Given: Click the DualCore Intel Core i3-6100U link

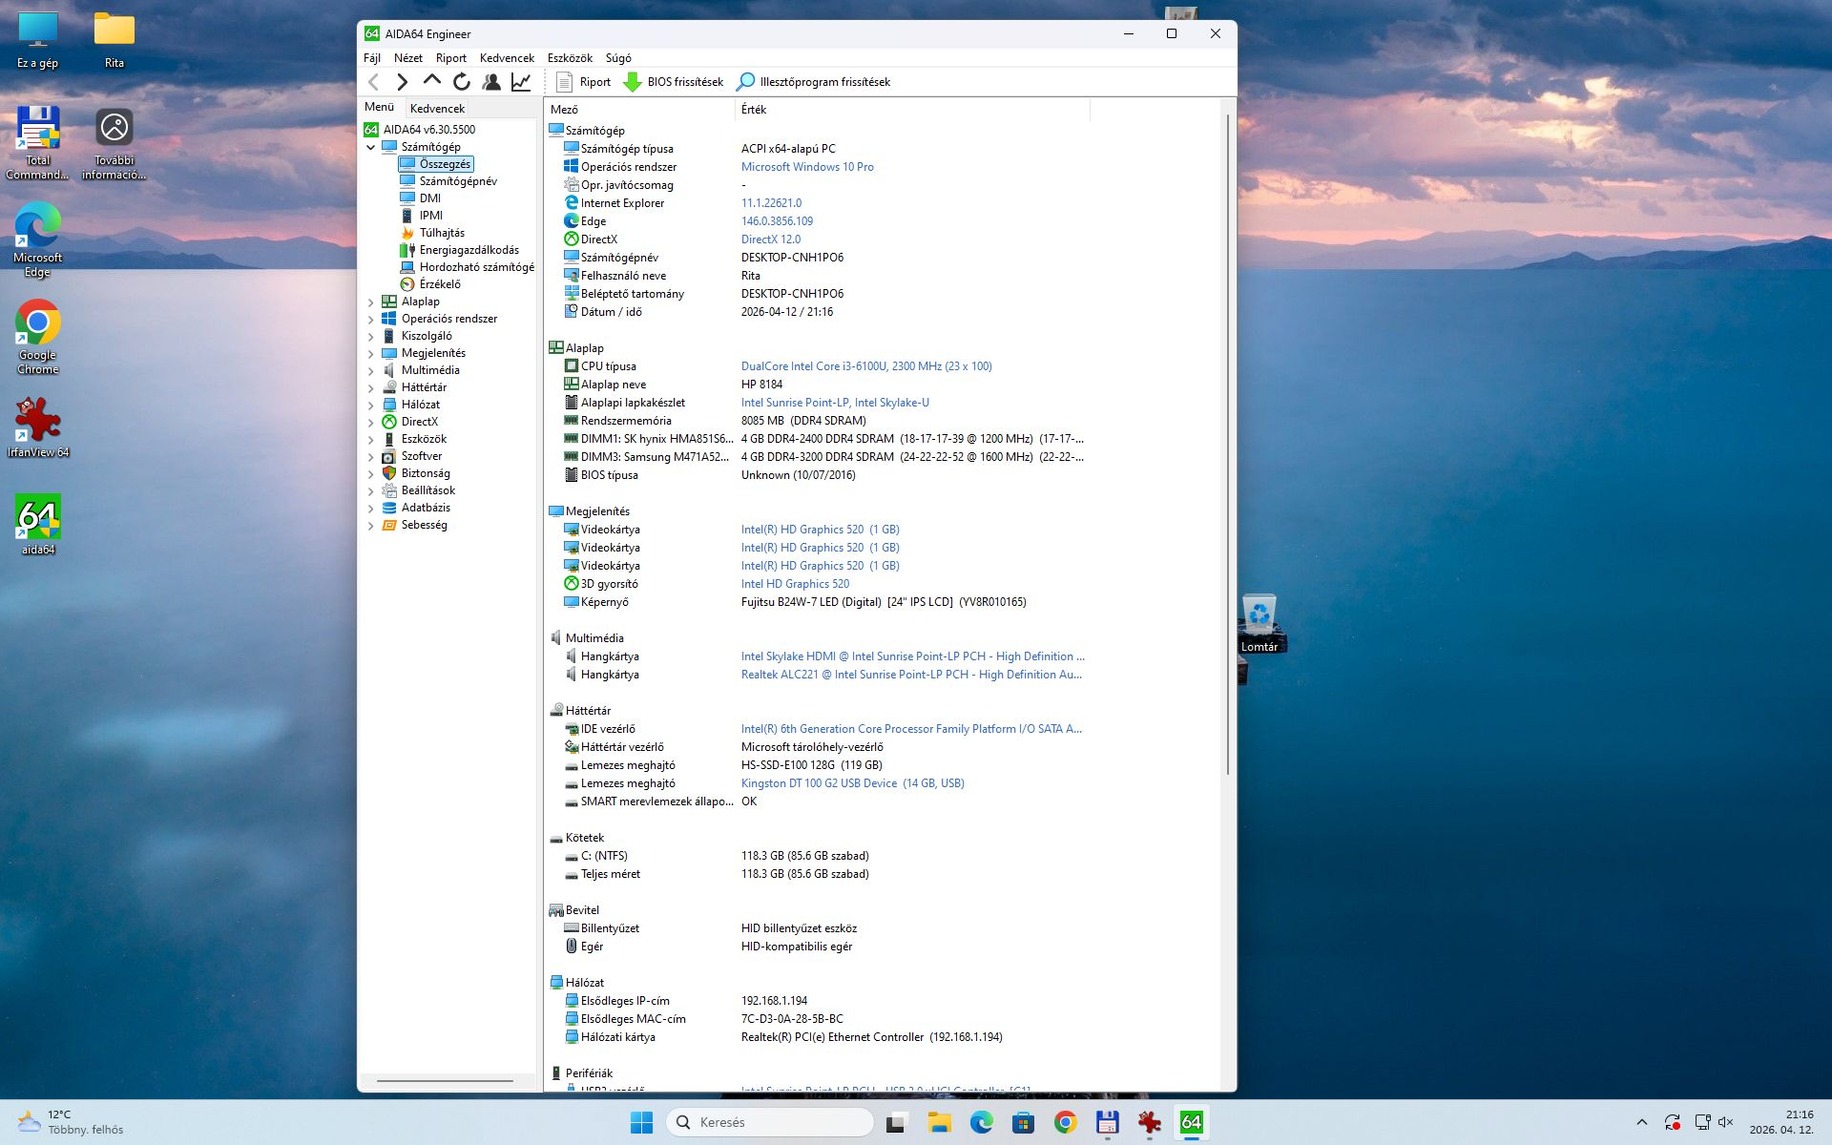Looking at the screenshot, I should click(866, 366).
